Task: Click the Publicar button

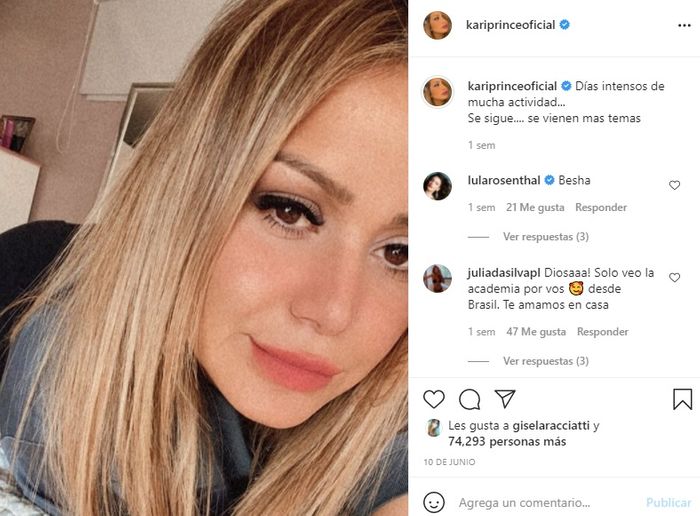Action: (668, 503)
